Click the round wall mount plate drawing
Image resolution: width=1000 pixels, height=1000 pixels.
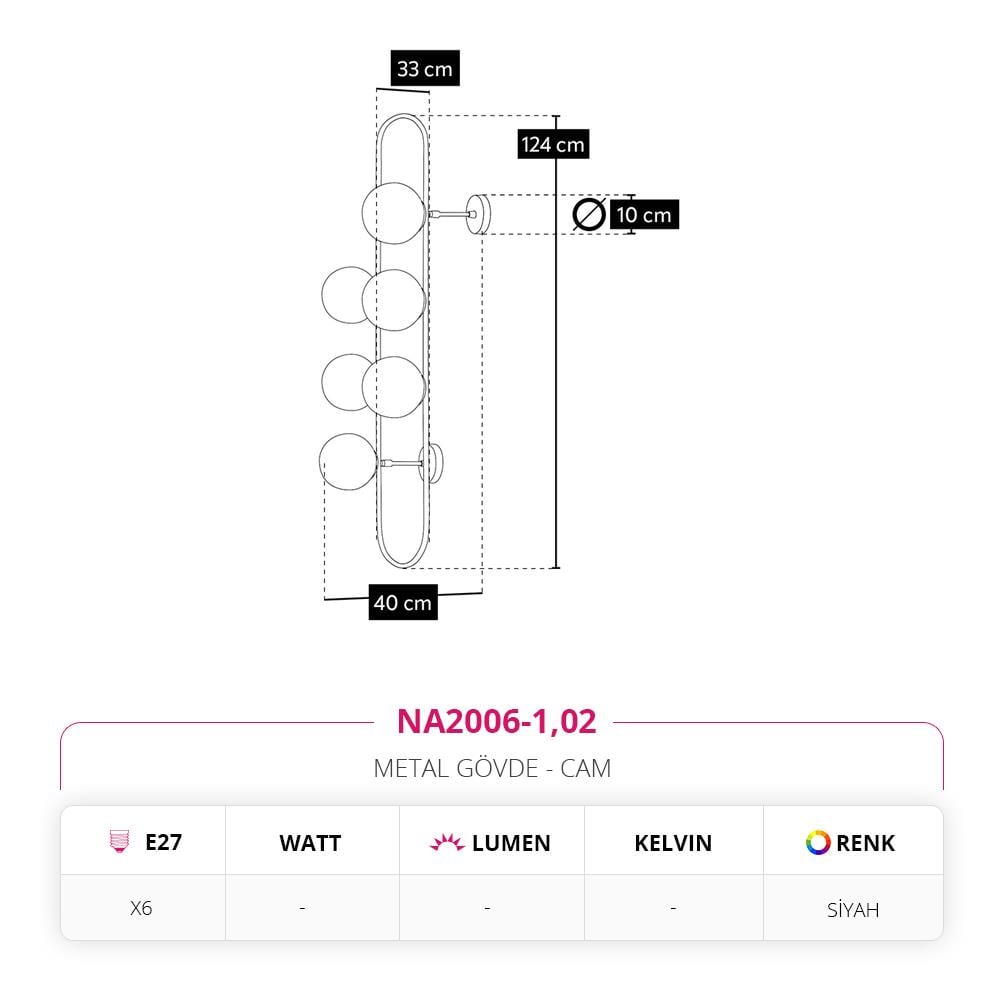tap(478, 214)
